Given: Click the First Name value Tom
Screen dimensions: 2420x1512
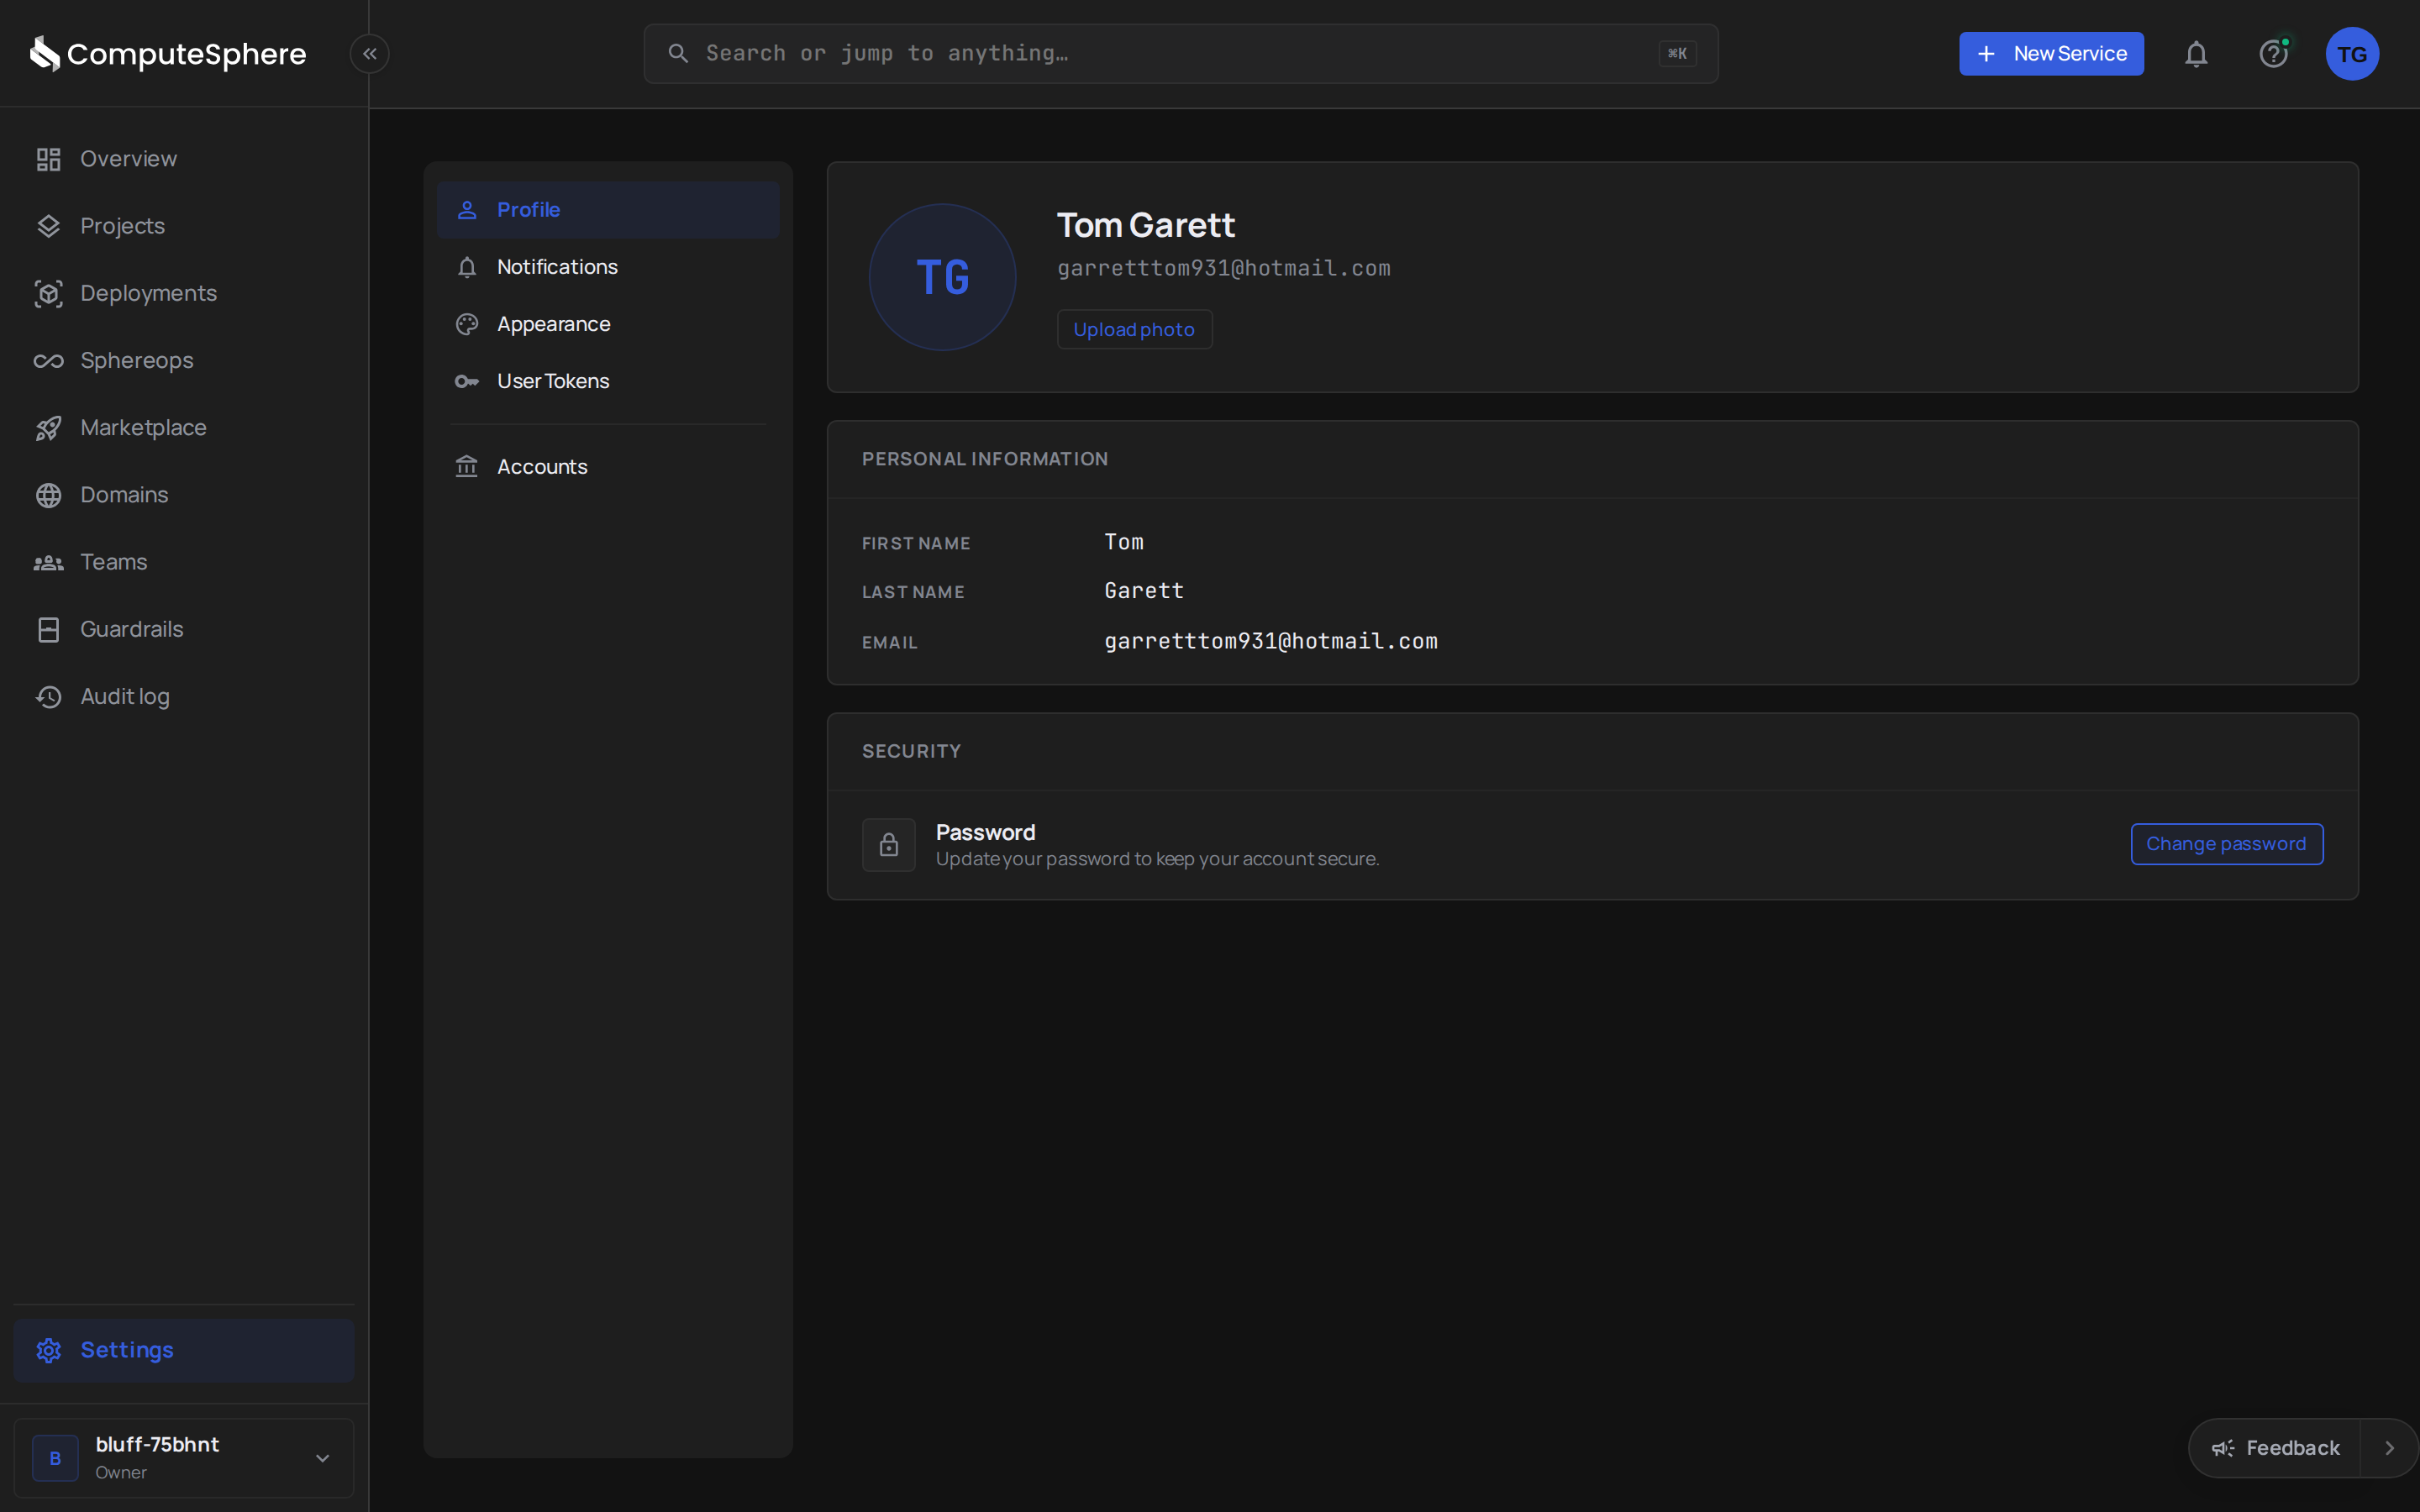Looking at the screenshot, I should 1124,542.
